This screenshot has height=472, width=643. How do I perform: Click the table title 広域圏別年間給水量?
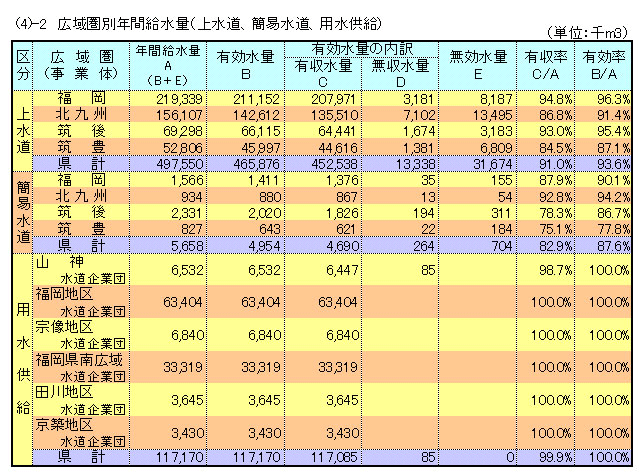coord(123,24)
